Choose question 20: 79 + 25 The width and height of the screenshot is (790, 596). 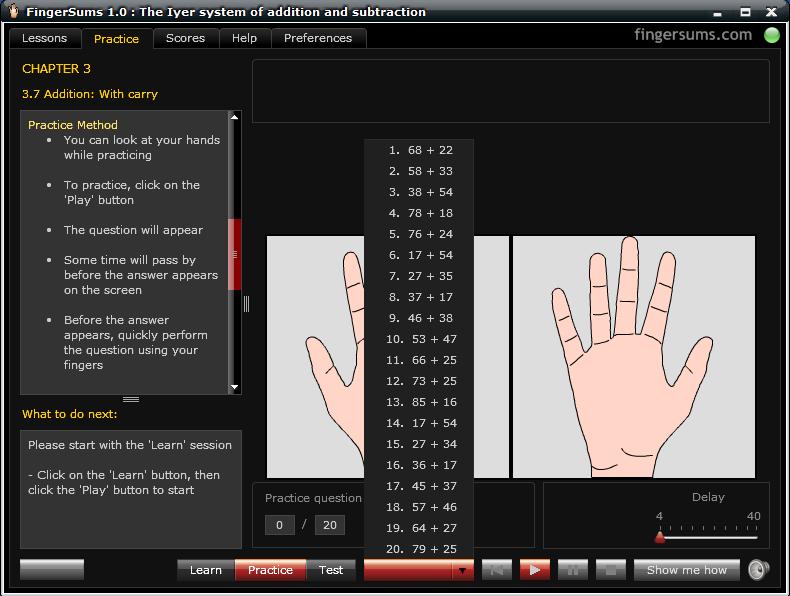coord(420,549)
